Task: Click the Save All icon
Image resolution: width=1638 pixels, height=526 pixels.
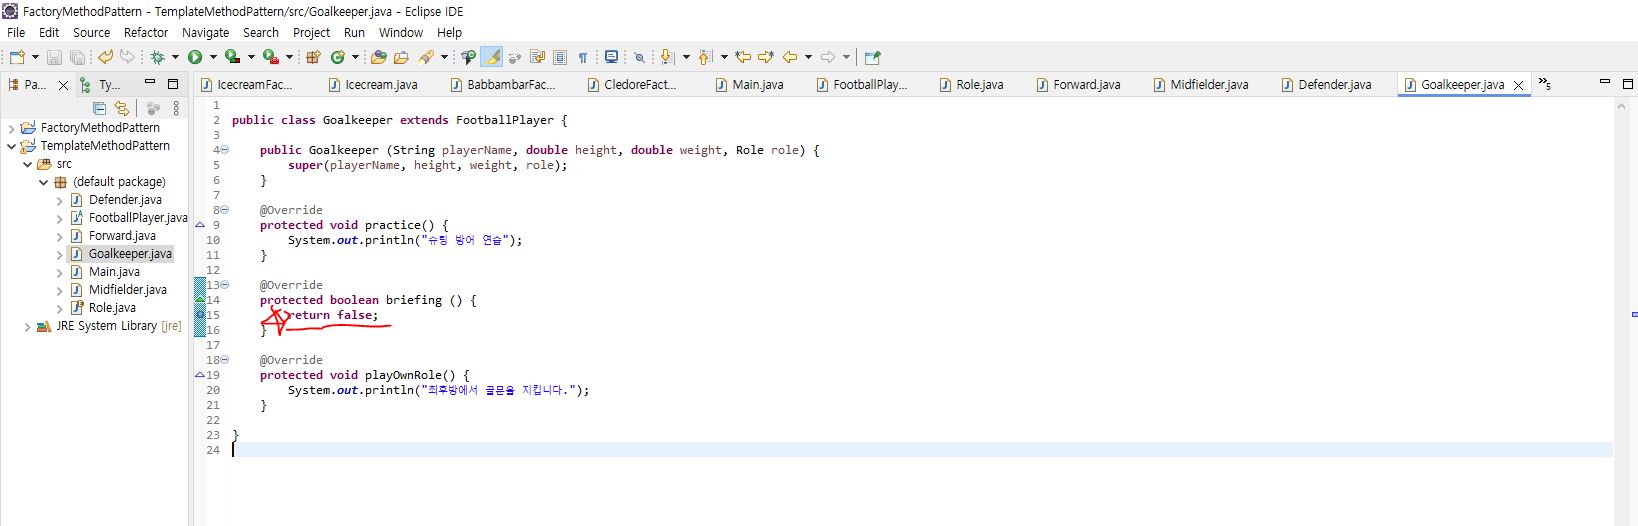Action: [x=77, y=57]
